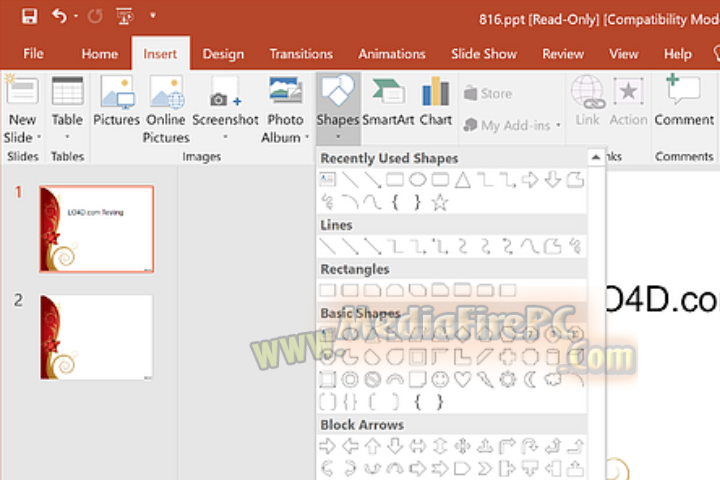Select the Rounded Rectangle in Rectangles section

point(350,290)
